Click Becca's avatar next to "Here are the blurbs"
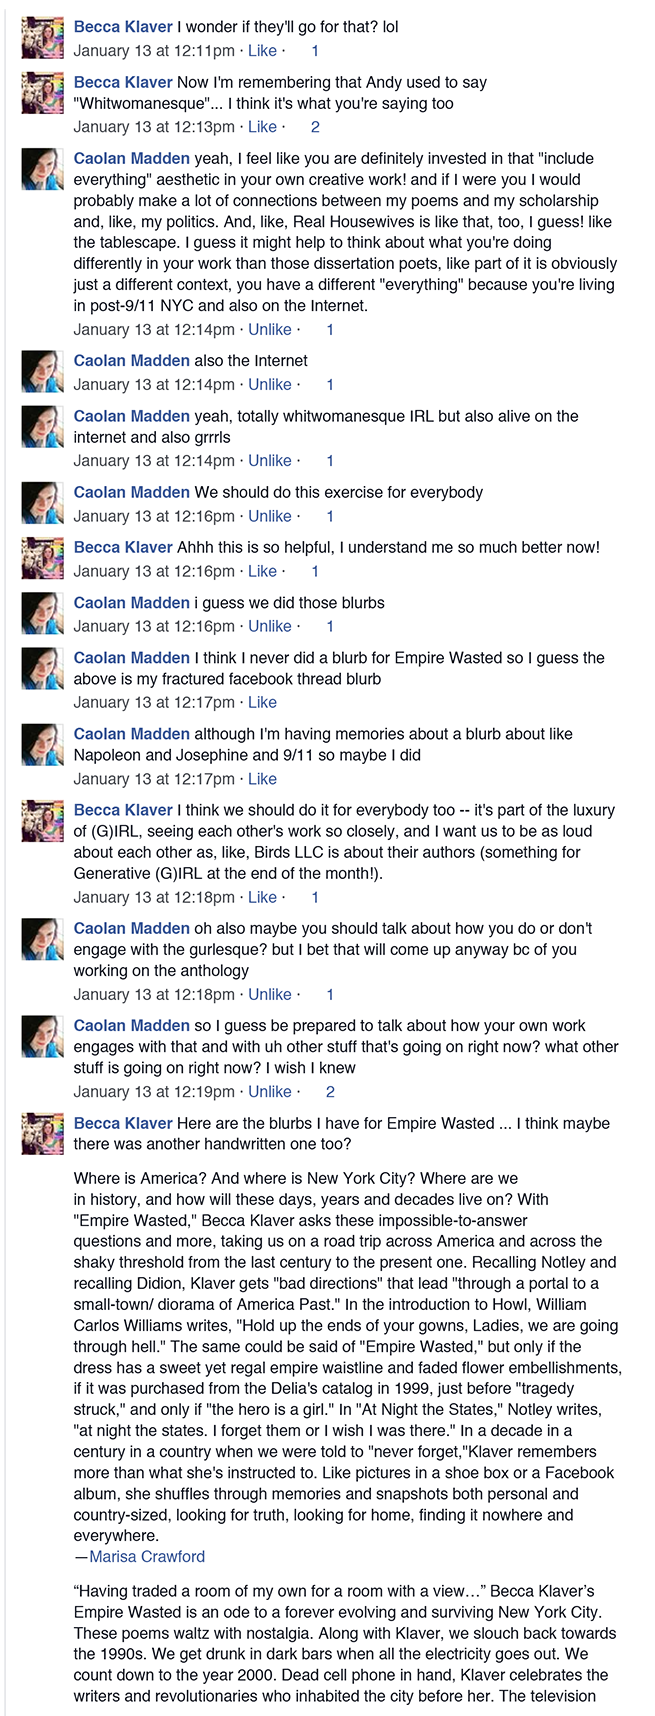This screenshot has height=1716, width=655. click(x=43, y=1133)
